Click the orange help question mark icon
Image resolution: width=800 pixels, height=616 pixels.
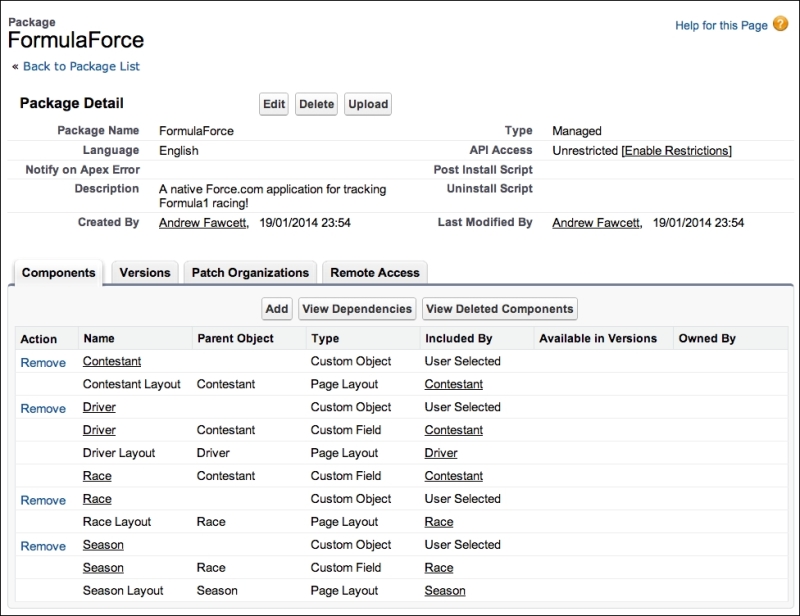point(780,23)
